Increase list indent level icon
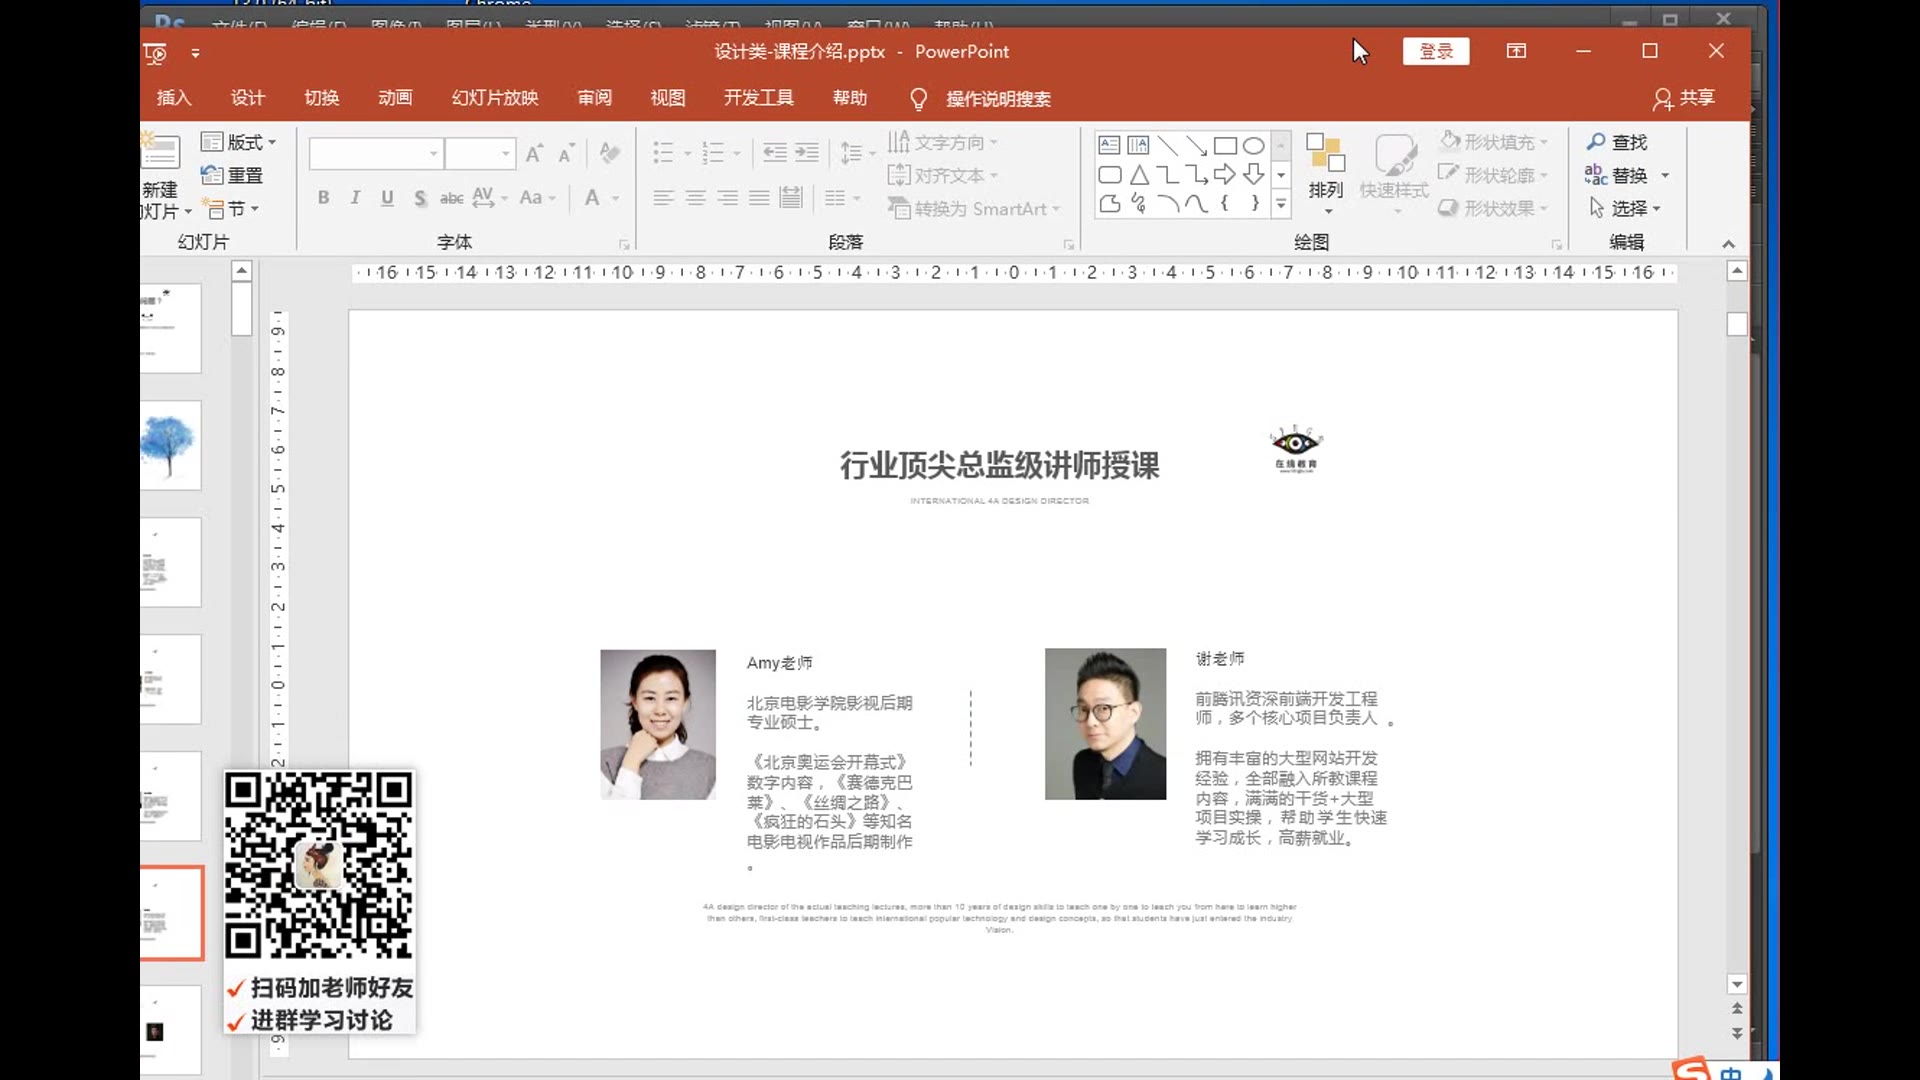 coord(807,153)
